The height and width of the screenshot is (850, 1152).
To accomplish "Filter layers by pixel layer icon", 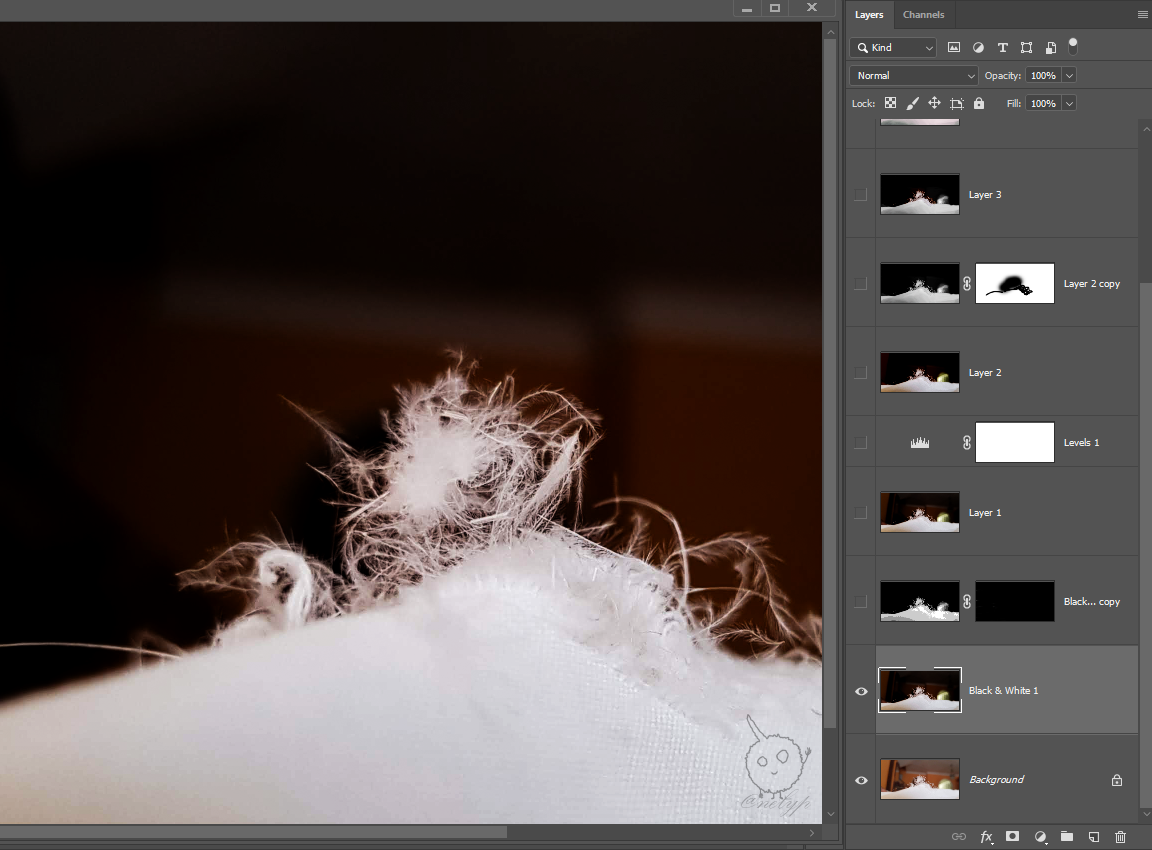I will [x=954, y=48].
